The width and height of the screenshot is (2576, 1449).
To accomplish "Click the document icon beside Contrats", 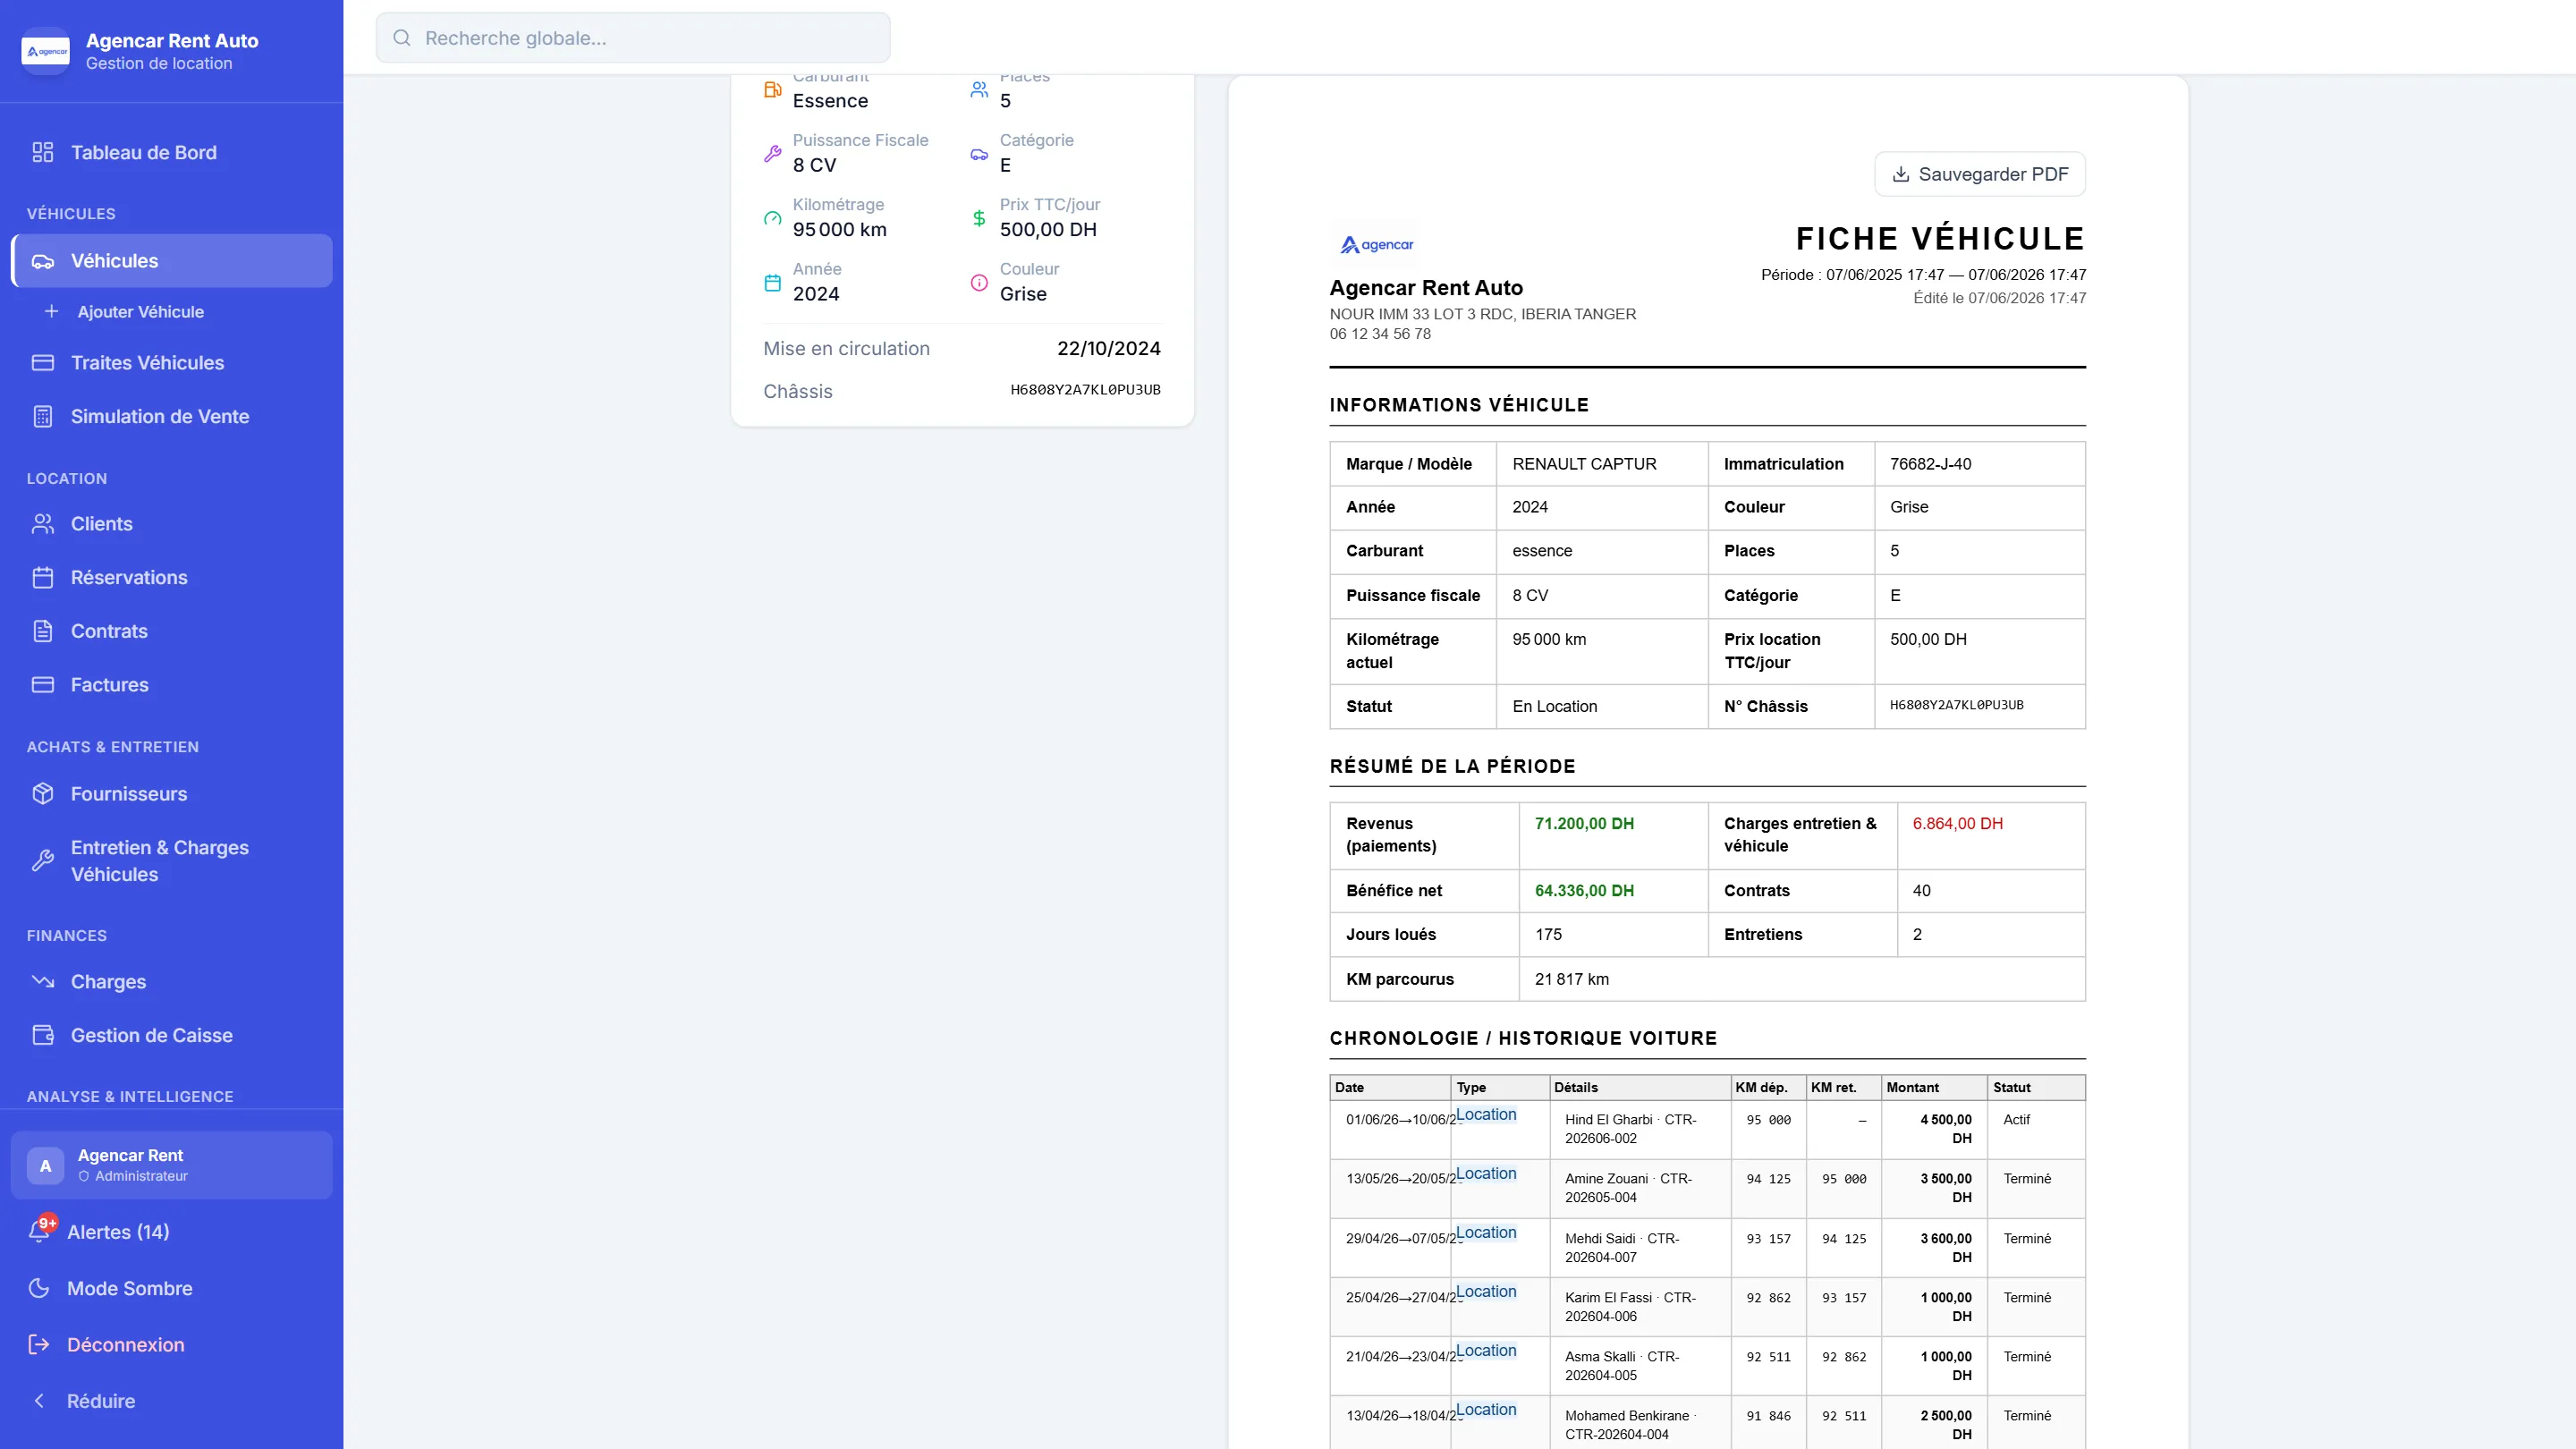I will 42,631.
